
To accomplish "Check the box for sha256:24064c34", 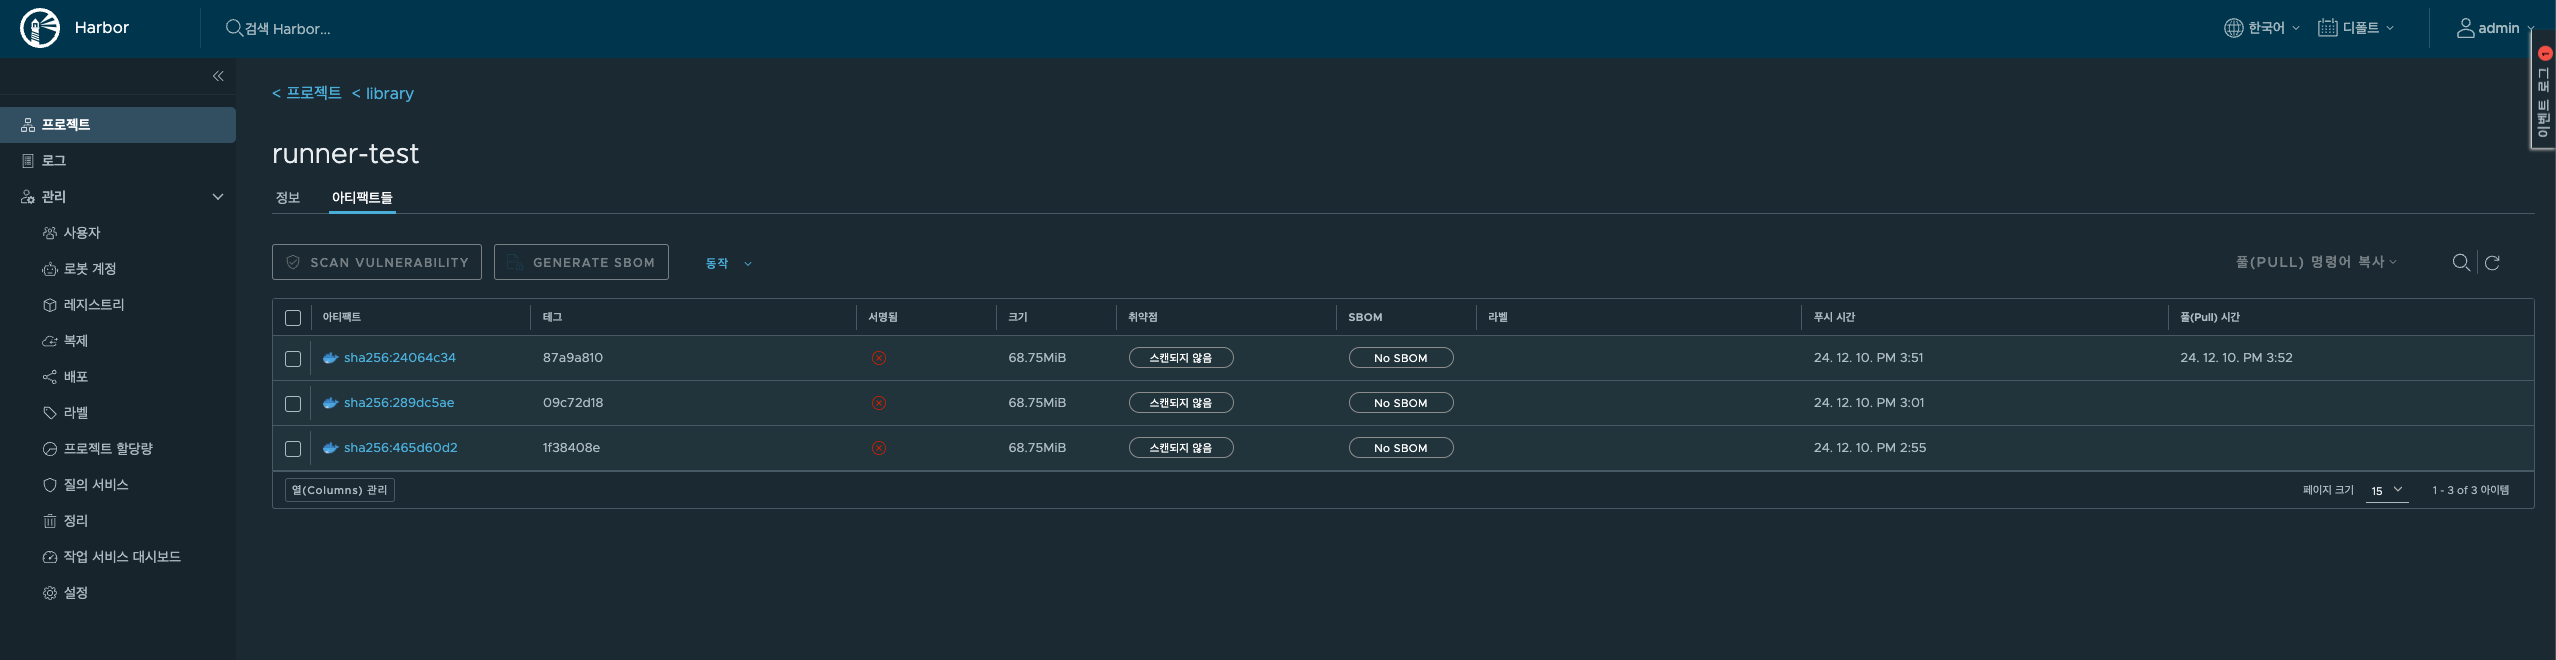I will (293, 359).
